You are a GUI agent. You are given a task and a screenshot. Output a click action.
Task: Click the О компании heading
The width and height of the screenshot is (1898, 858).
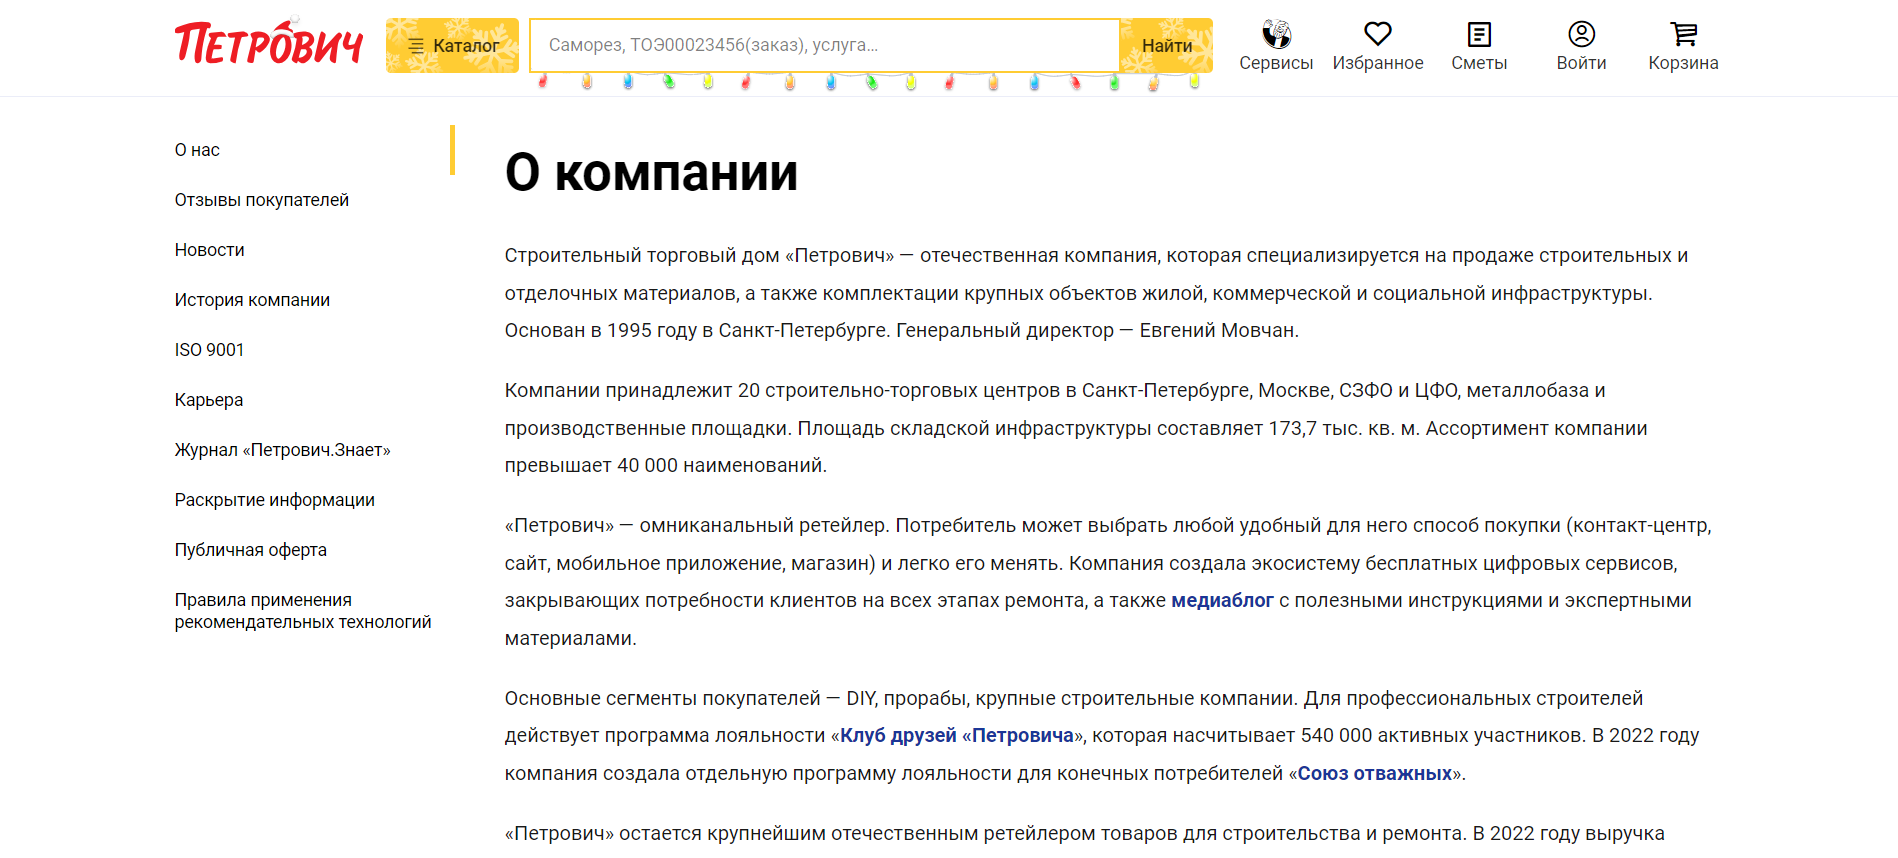651,172
